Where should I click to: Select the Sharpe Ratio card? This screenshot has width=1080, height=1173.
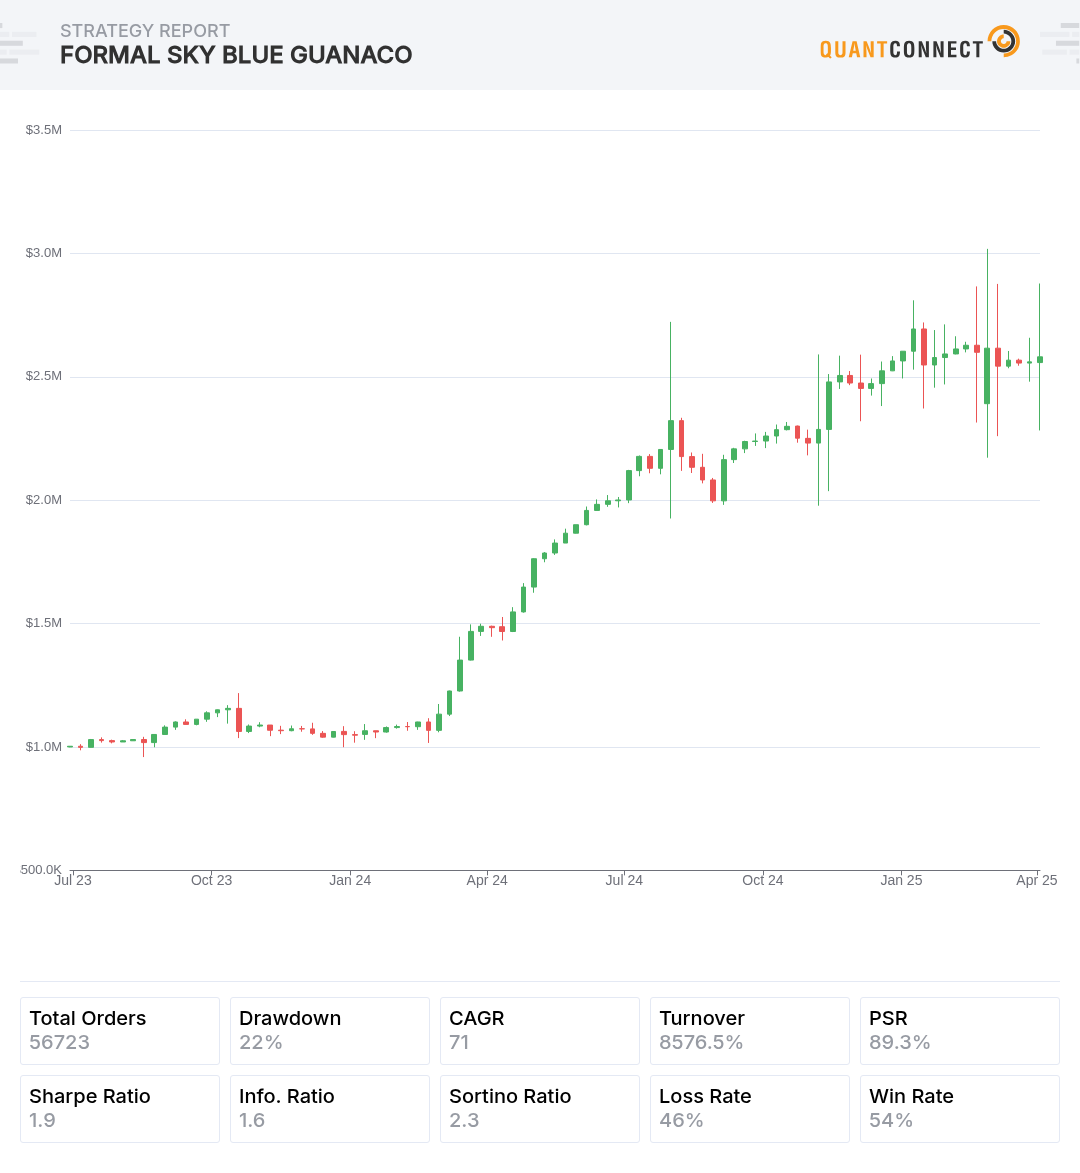[120, 1108]
